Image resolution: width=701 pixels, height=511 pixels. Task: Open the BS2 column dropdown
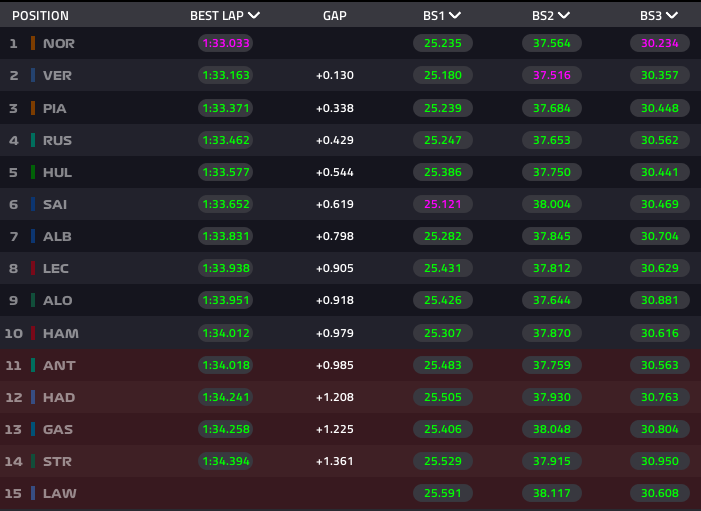click(564, 16)
